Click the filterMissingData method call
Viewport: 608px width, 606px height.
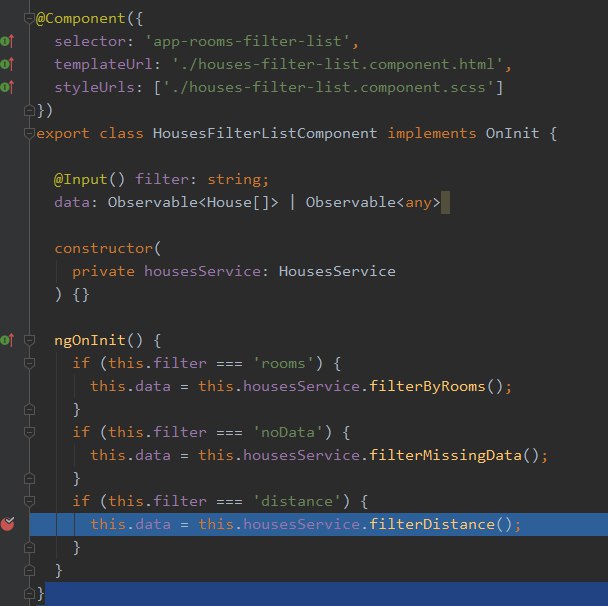445,455
